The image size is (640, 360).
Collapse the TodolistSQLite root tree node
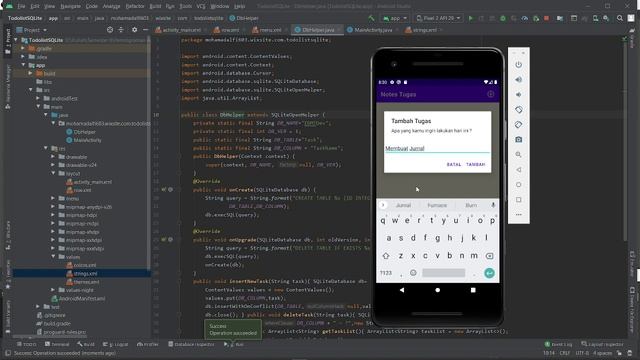point(16,40)
